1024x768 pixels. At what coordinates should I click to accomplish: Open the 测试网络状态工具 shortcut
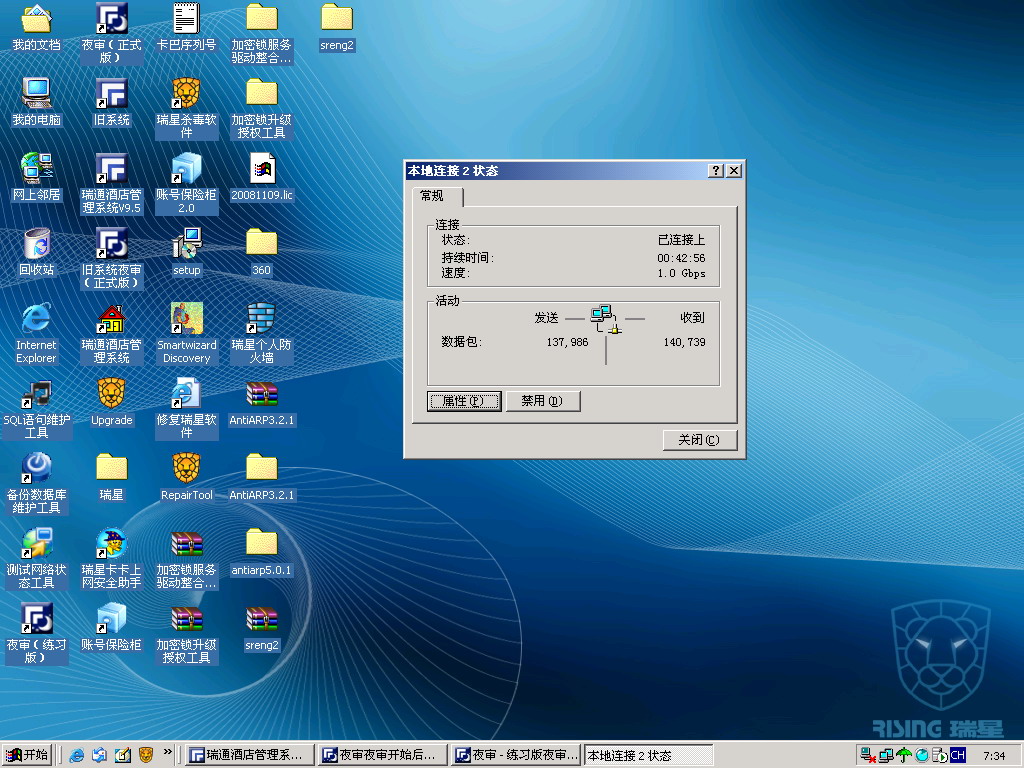click(36, 544)
